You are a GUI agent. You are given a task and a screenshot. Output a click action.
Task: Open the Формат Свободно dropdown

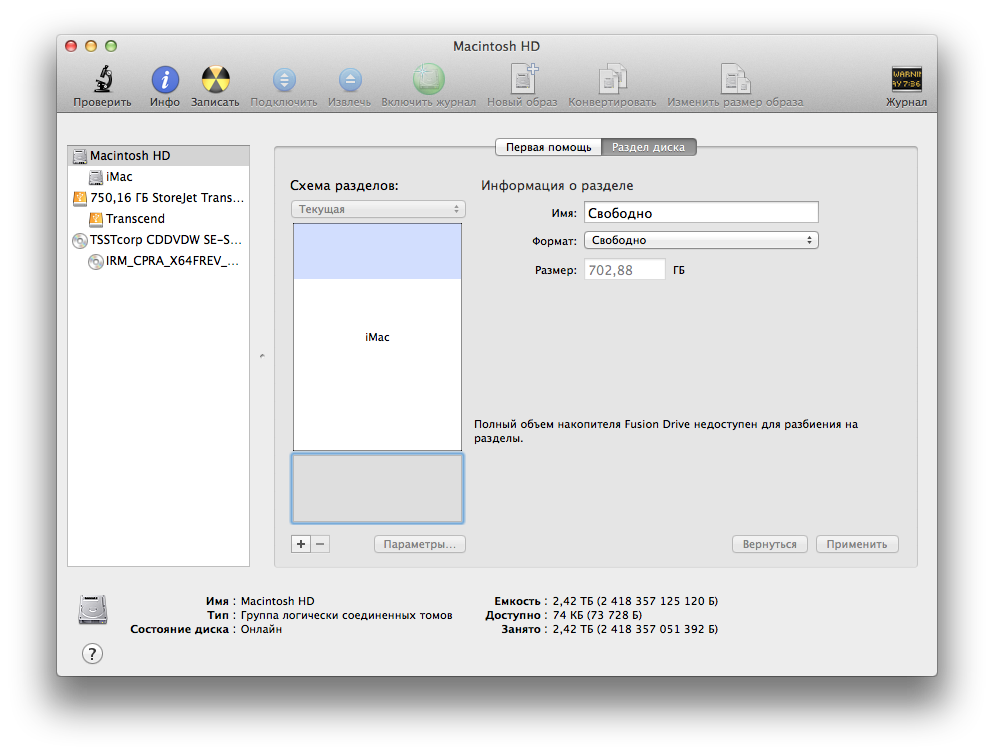point(701,240)
